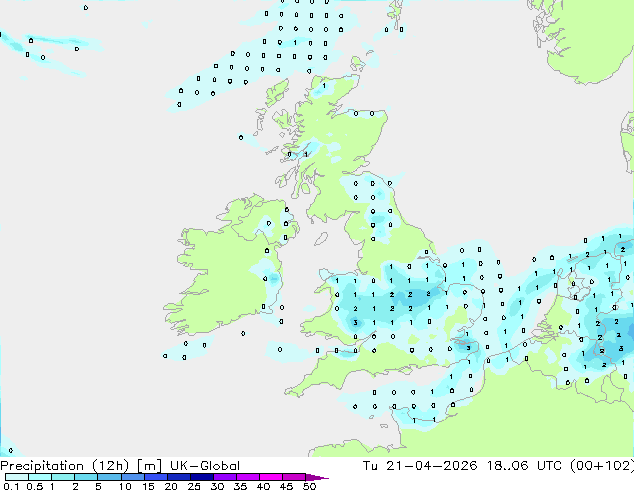Click the 30–35 purple legend swatch
The image size is (634, 490).
[x=225, y=477]
